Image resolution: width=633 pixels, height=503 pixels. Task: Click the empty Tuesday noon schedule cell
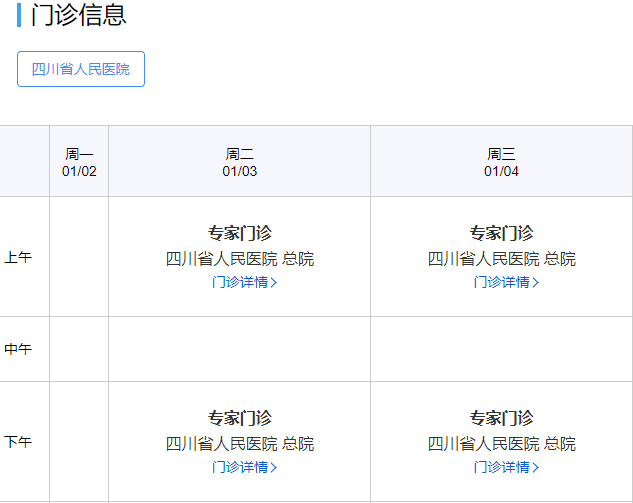(x=239, y=349)
